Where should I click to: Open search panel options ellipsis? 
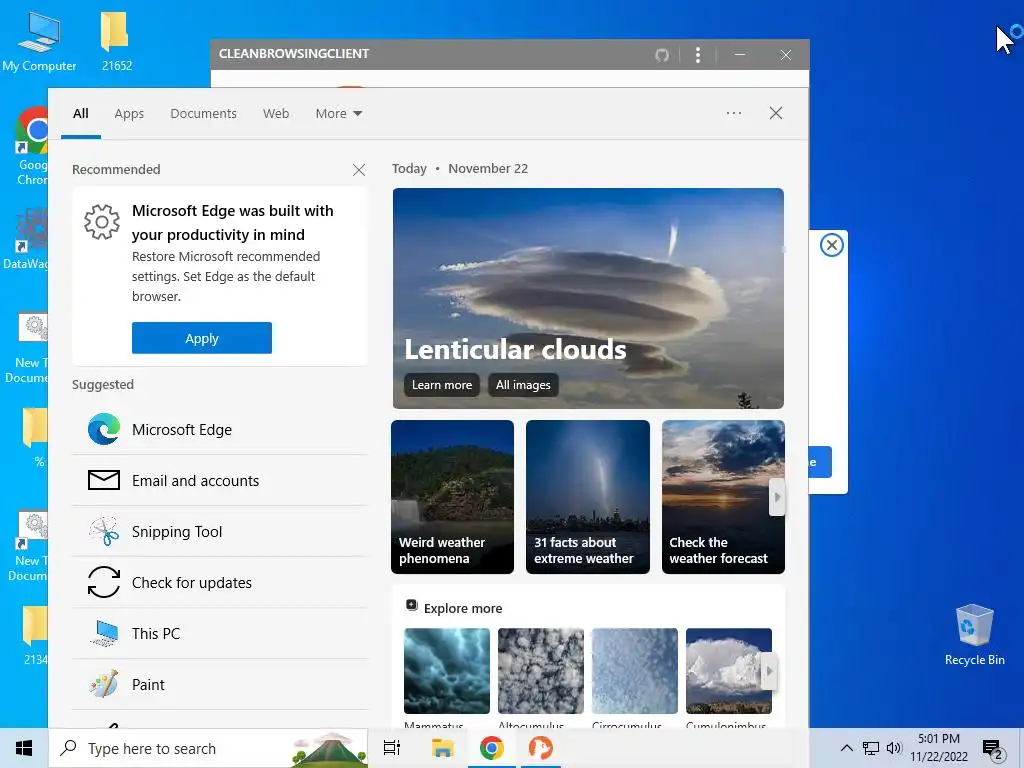tap(734, 113)
